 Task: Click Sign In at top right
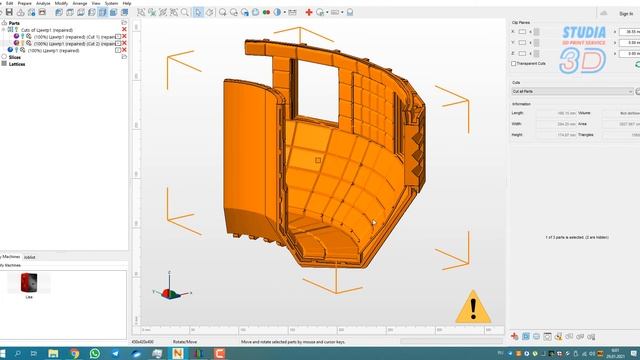626,13
